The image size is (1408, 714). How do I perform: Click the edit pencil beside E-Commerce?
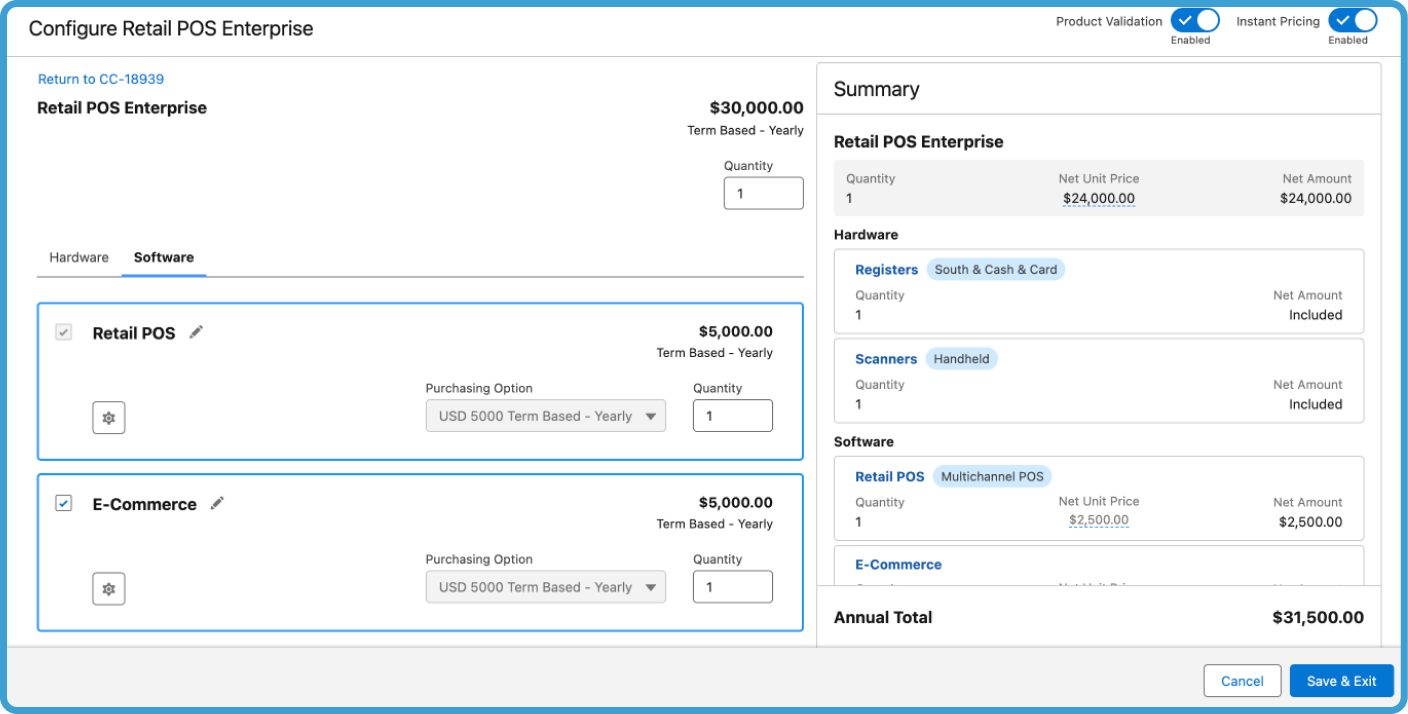tap(216, 504)
